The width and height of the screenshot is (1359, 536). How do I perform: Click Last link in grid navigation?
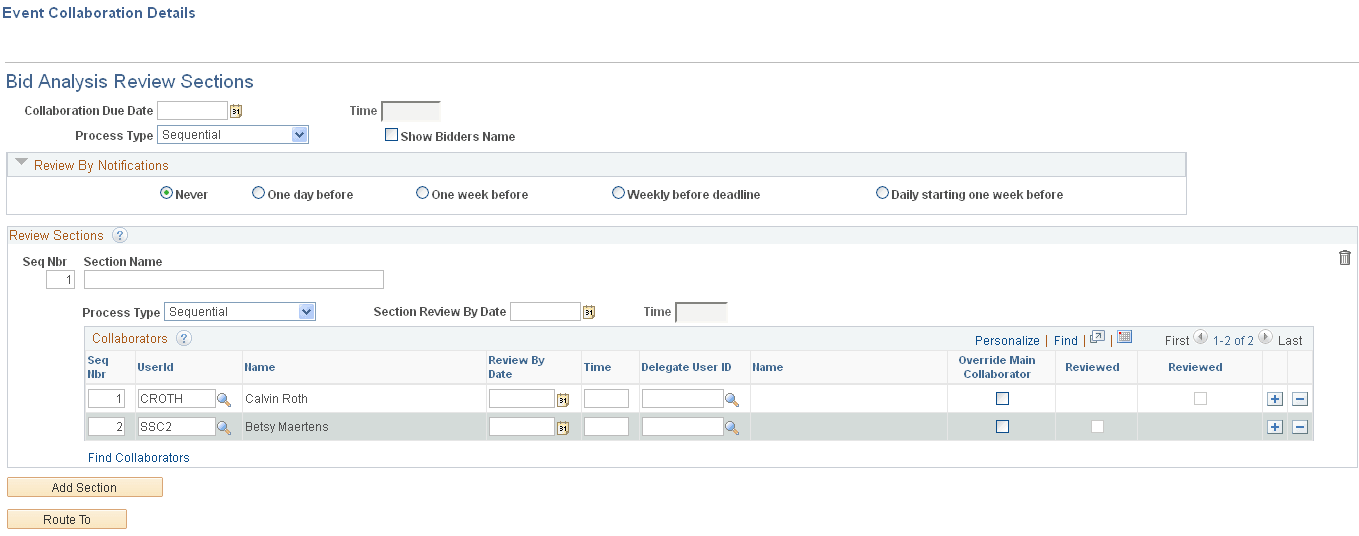click(1290, 341)
